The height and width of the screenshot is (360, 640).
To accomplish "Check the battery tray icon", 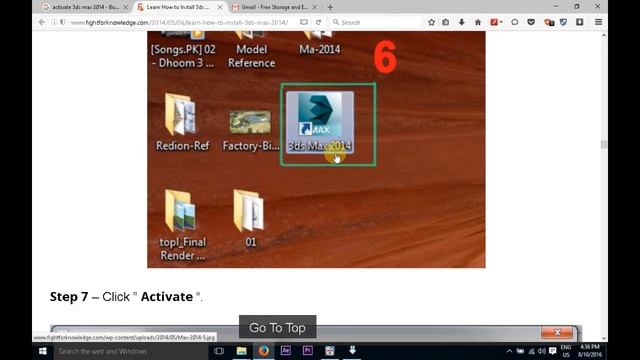I will 520,351.
